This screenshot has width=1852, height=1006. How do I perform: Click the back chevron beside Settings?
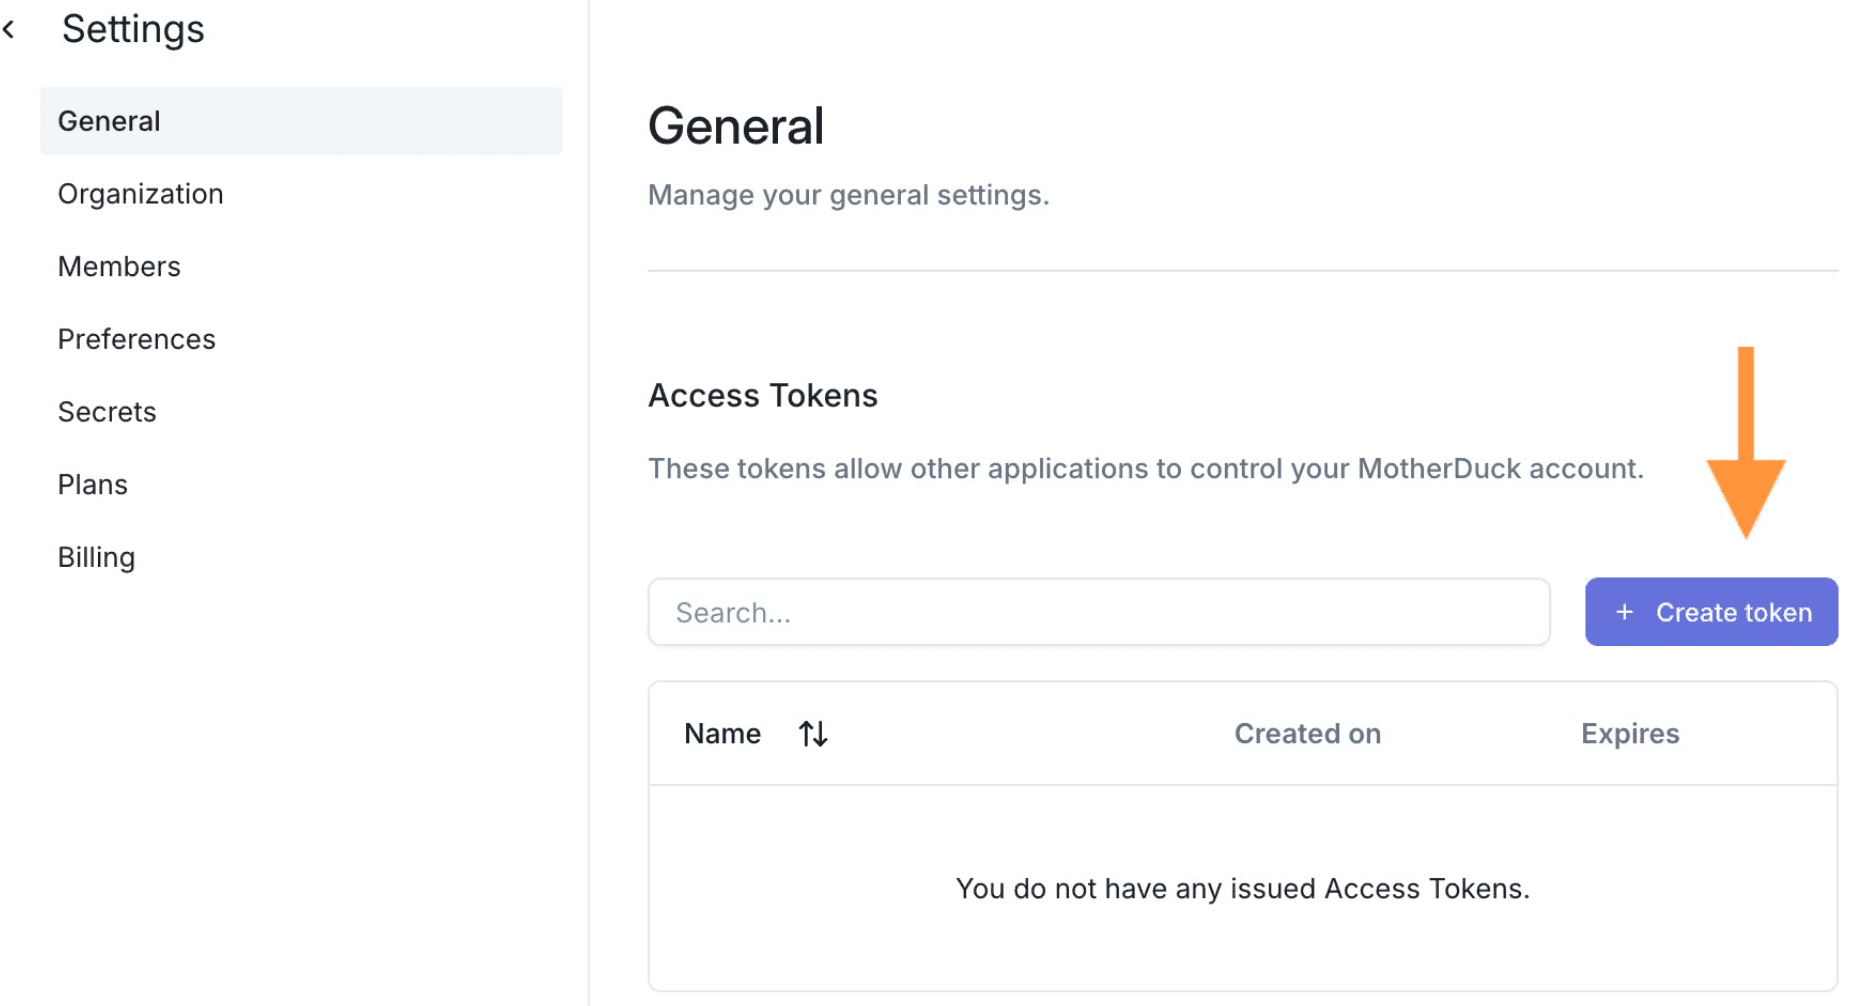(x=10, y=30)
